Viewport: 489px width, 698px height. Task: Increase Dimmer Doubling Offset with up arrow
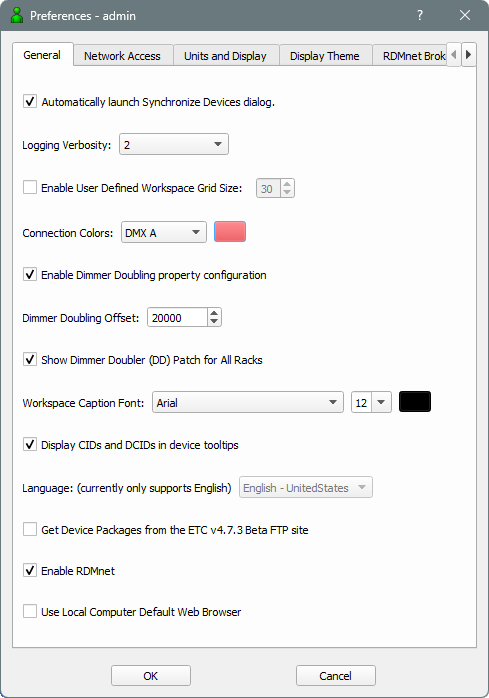(214, 313)
